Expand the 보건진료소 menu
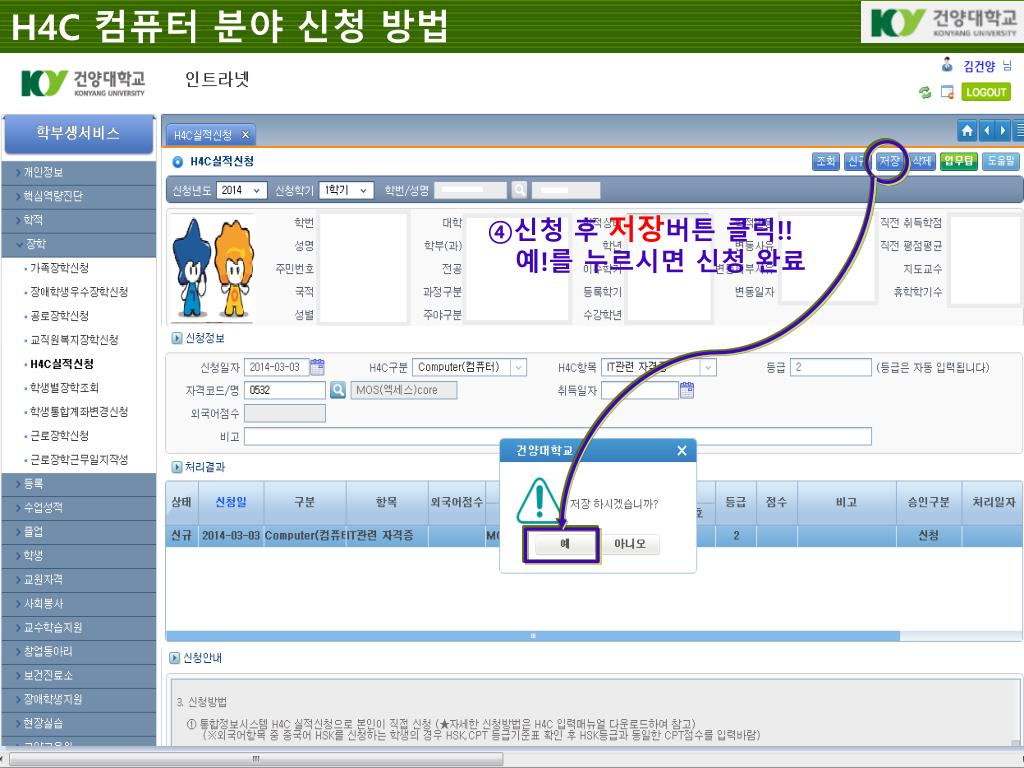The image size is (1024, 768). point(78,675)
